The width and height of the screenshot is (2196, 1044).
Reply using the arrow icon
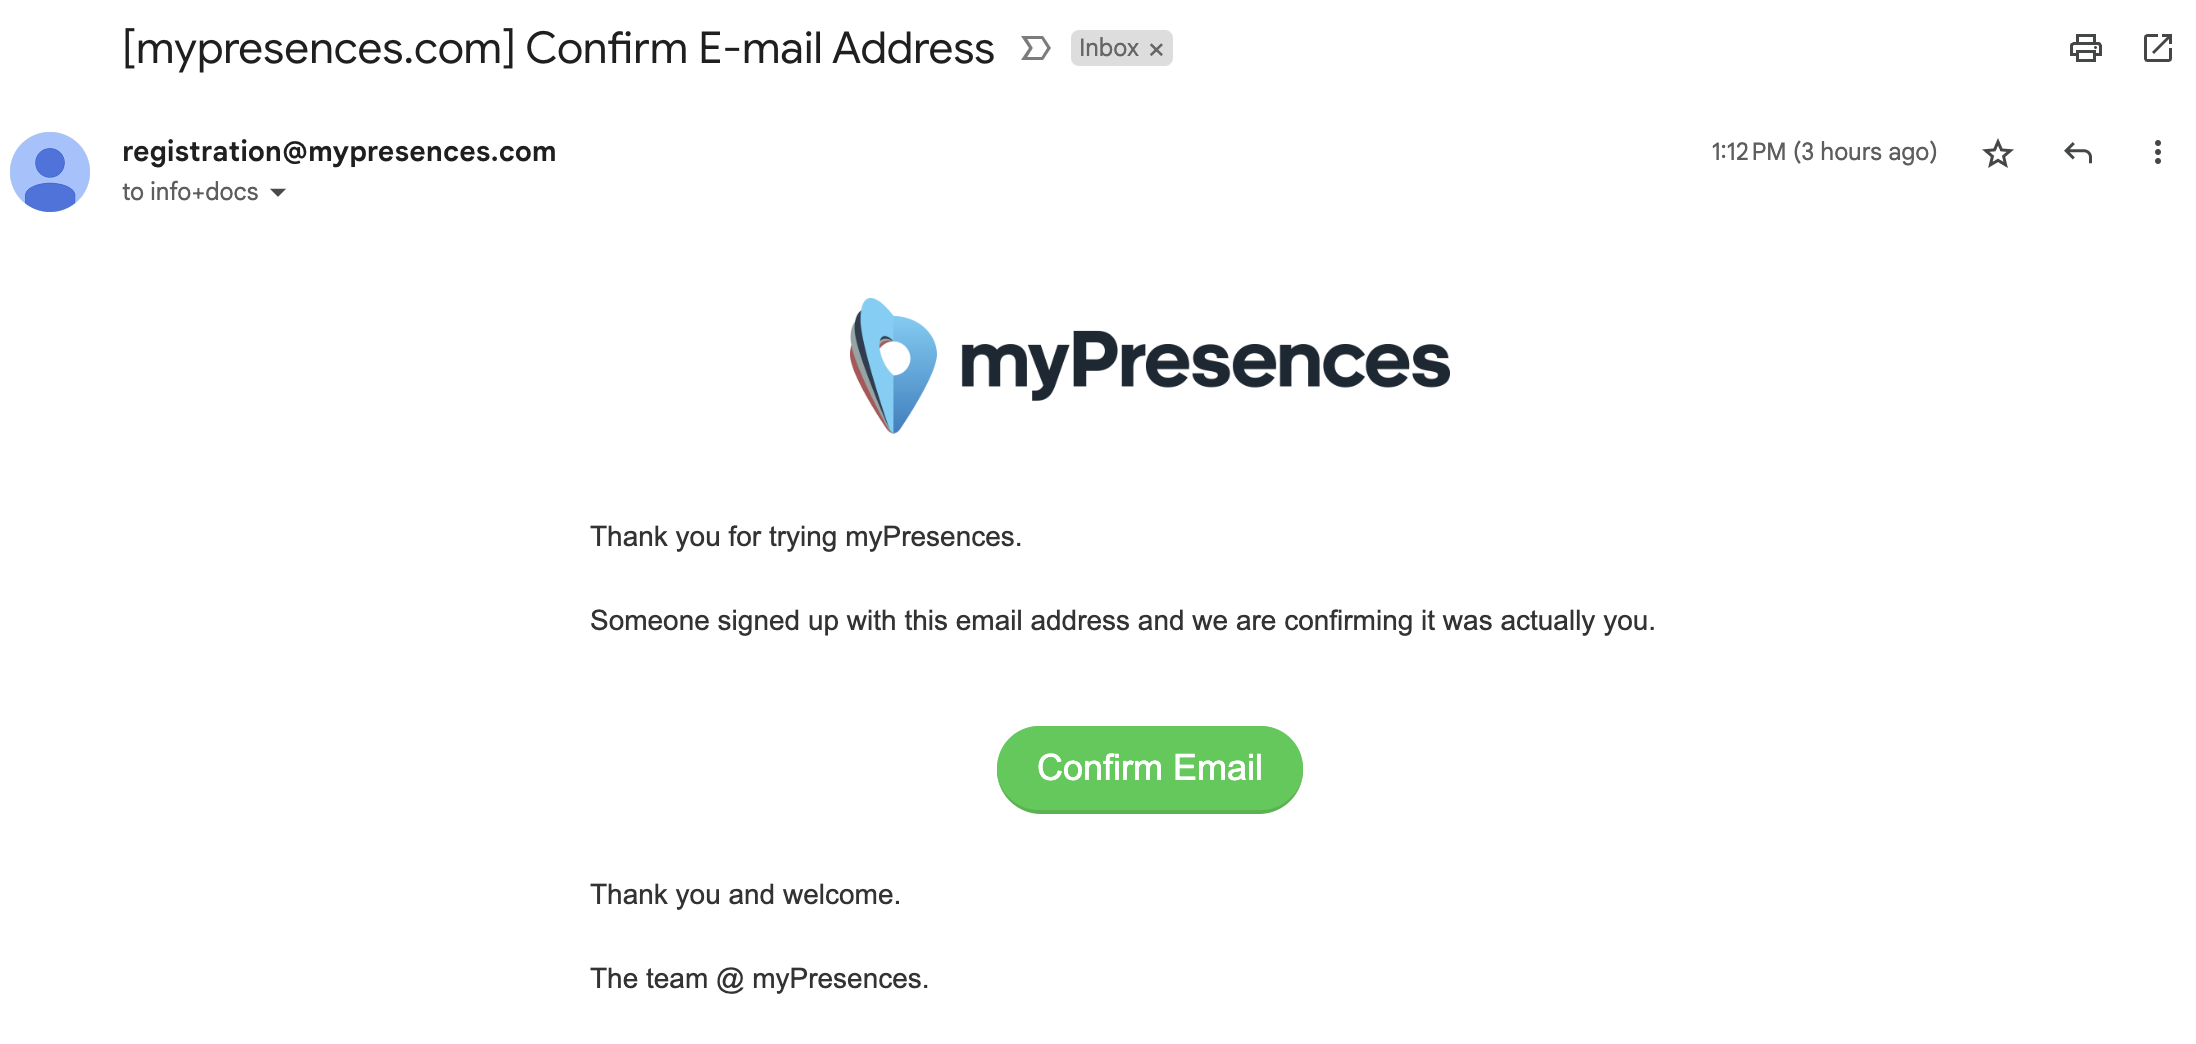[2078, 153]
